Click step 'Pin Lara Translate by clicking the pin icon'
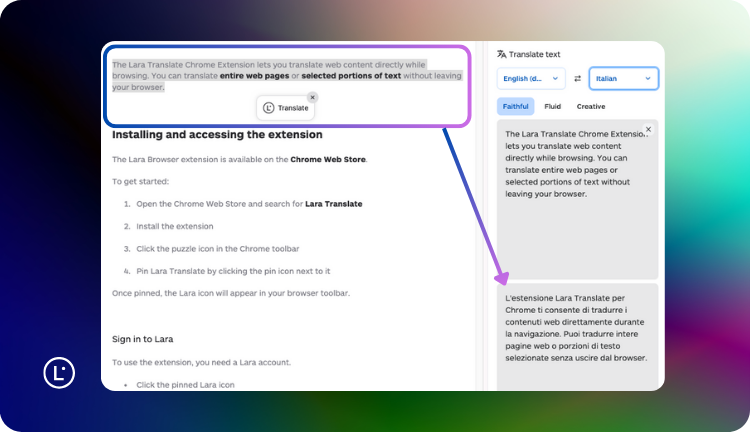This screenshot has width=750, height=432. [x=233, y=271]
